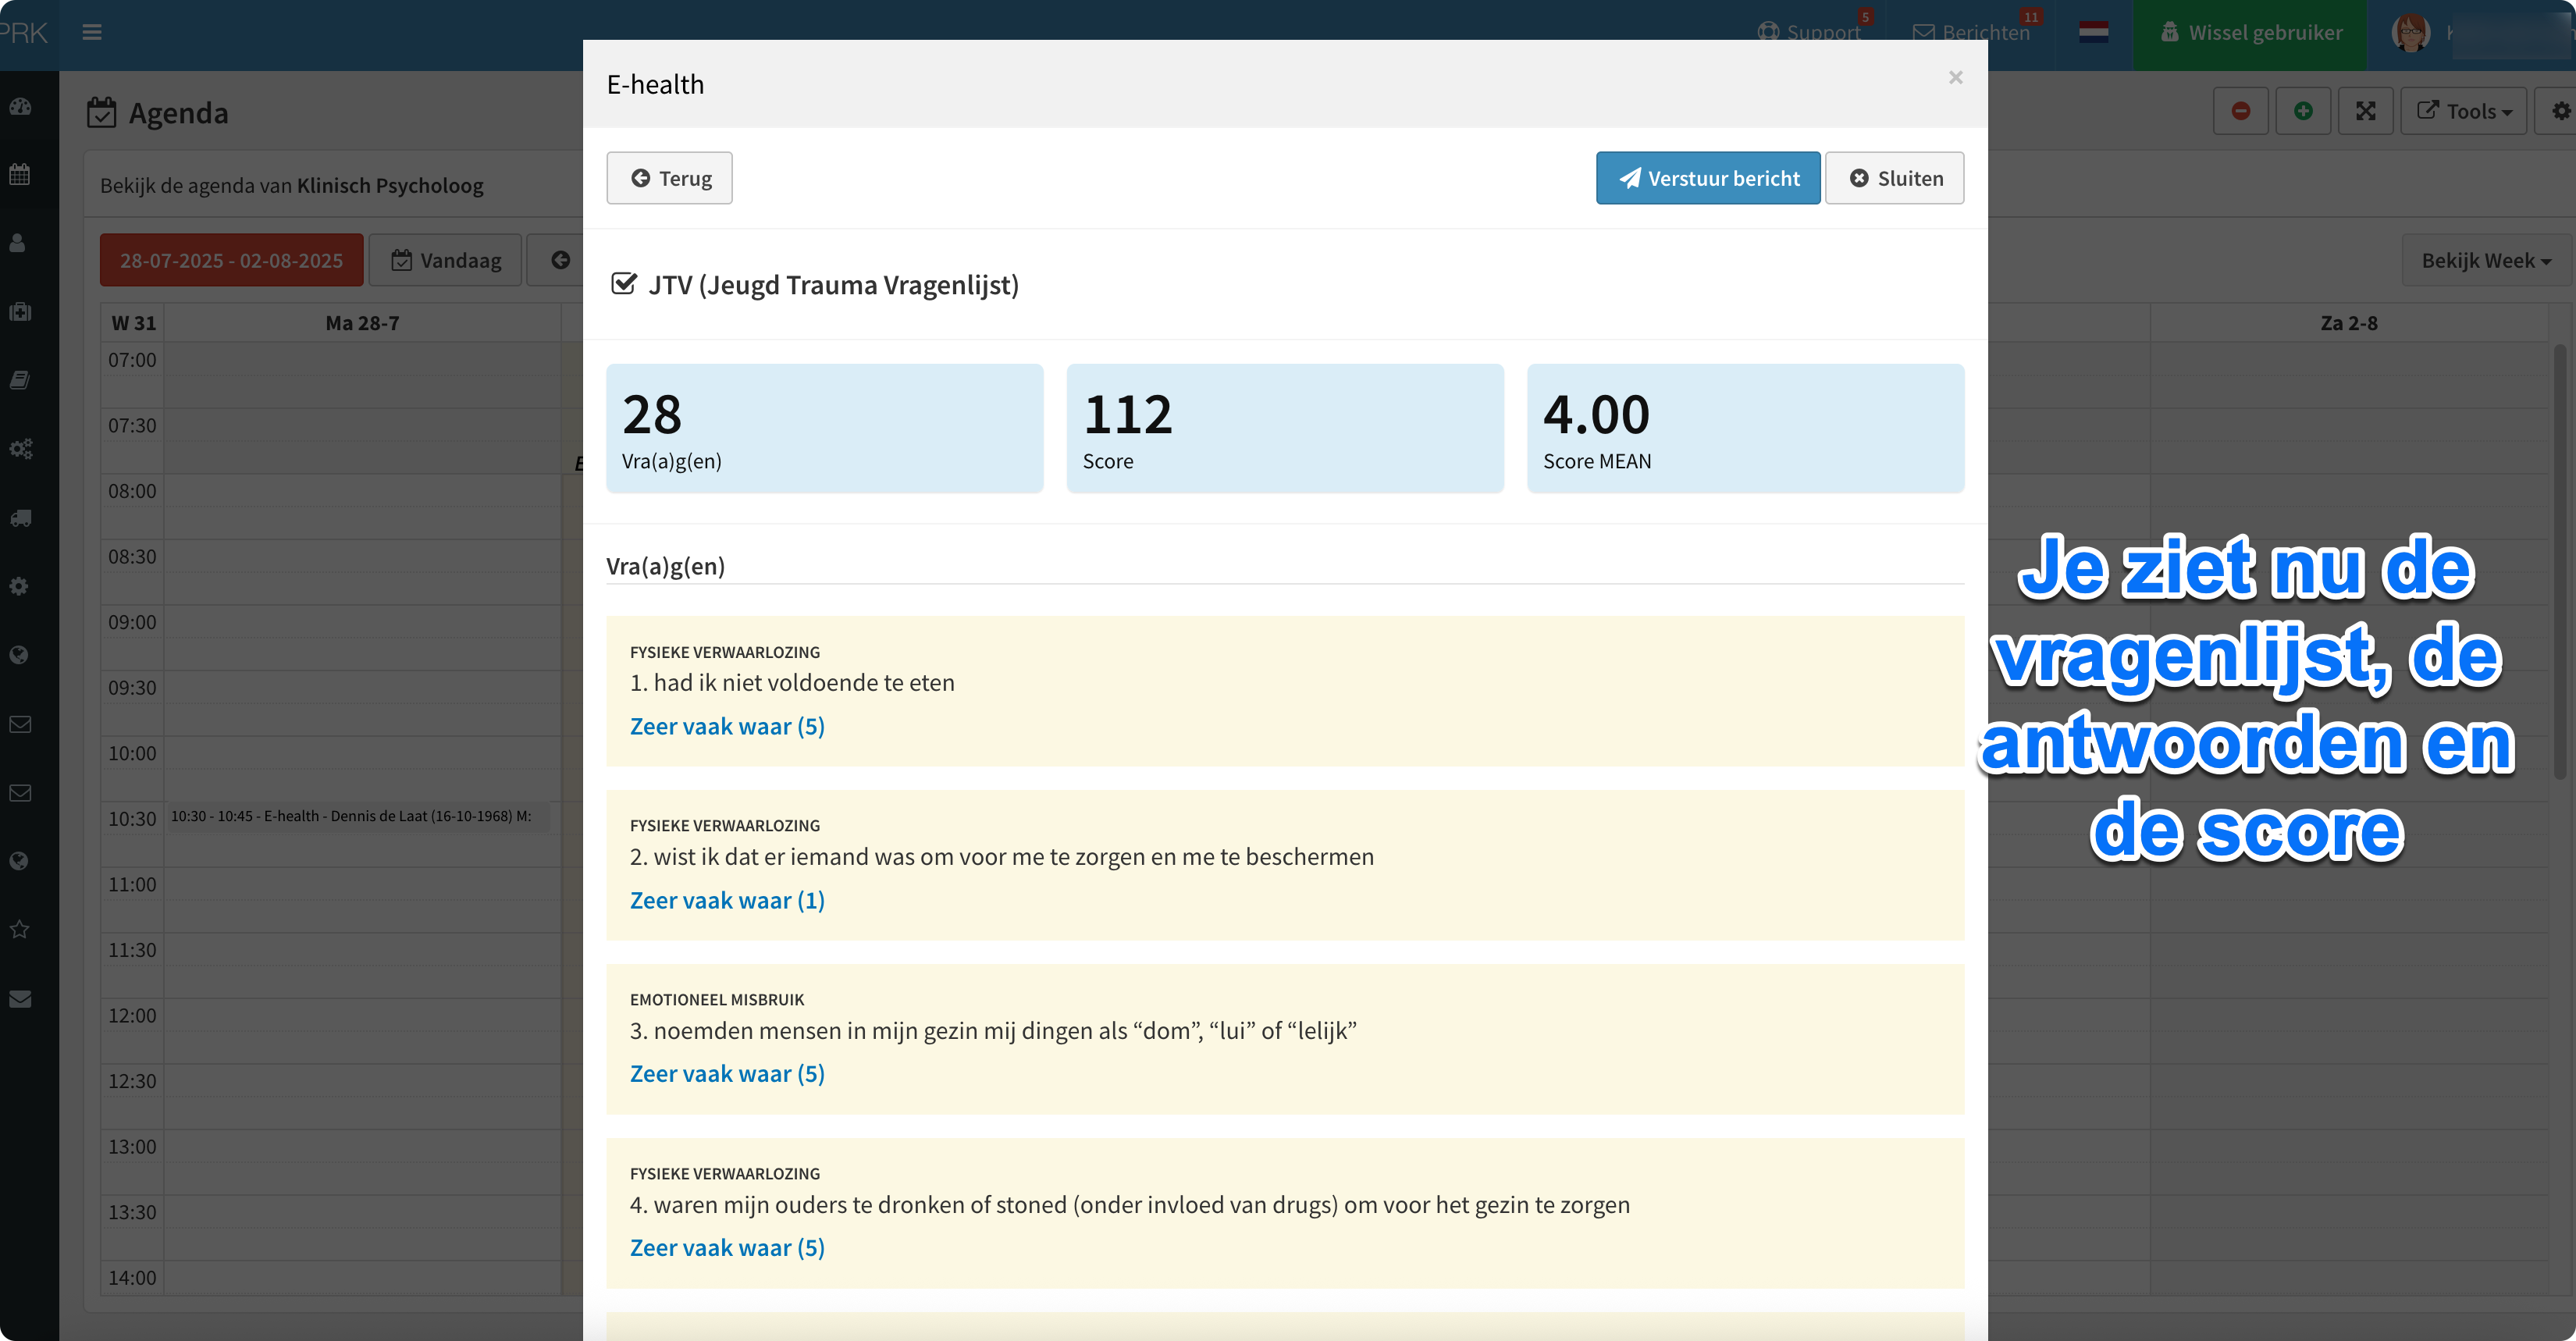This screenshot has width=2576, height=1341.
Task: Open the dashboard gauge icon in sidebar
Action: (20, 106)
